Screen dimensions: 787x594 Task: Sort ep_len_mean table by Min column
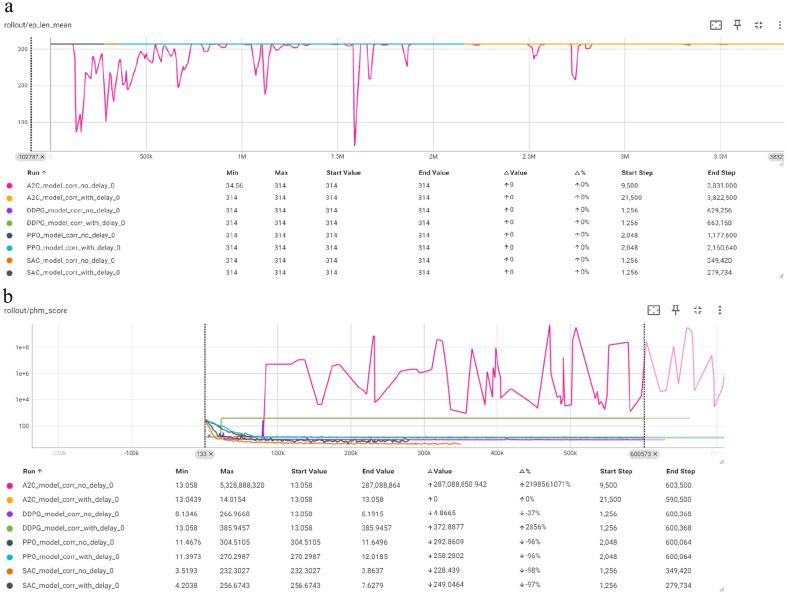pyautogui.click(x=232, y=173)
